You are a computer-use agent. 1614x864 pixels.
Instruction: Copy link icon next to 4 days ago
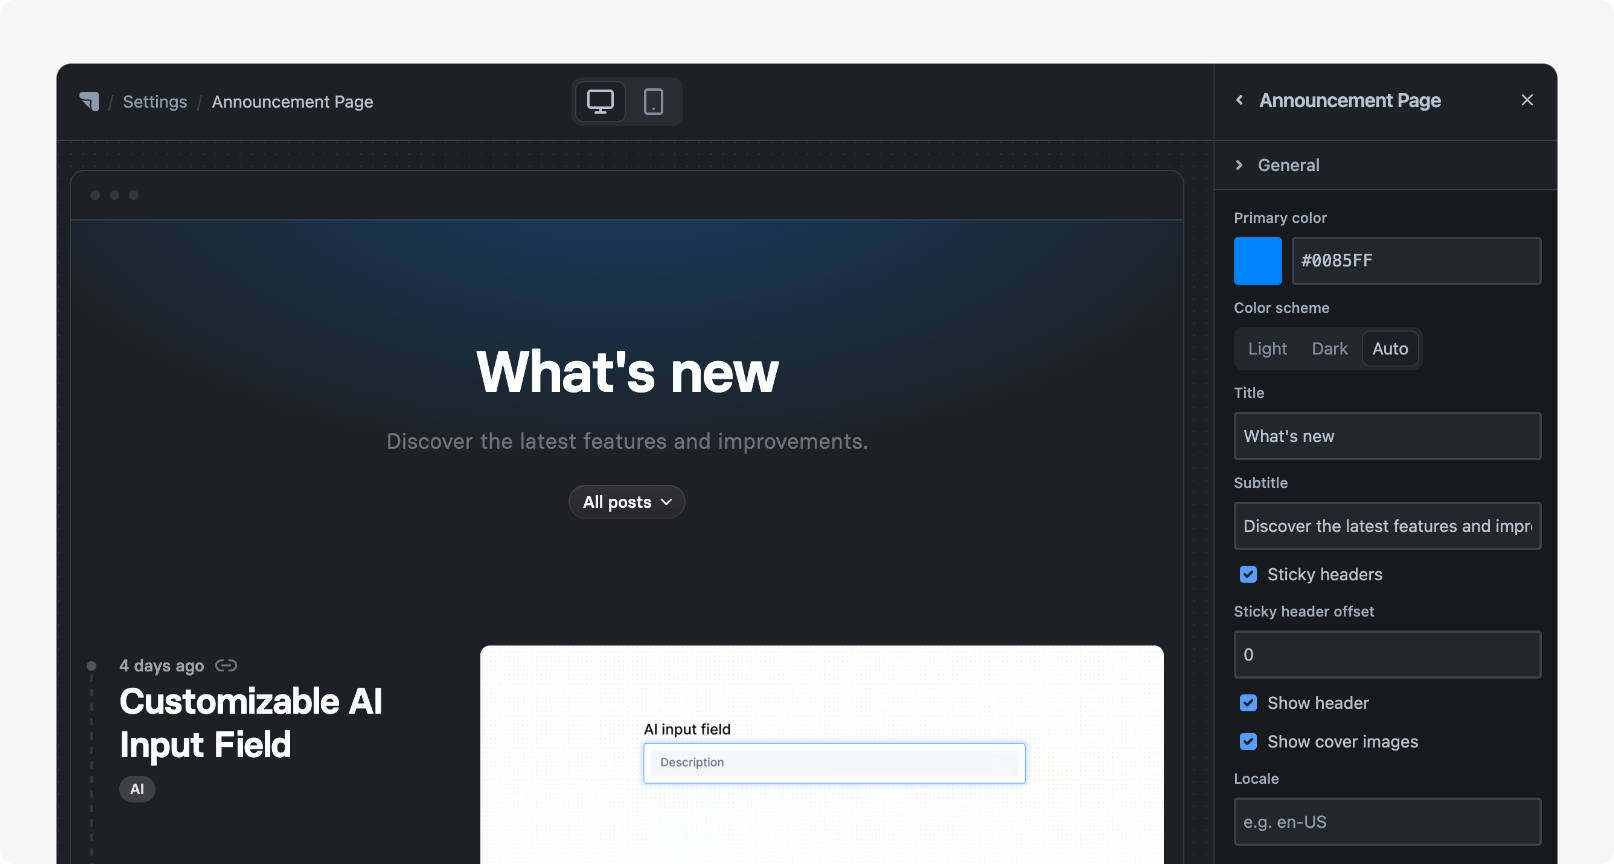pyautogui.click(x=226, y=666)
